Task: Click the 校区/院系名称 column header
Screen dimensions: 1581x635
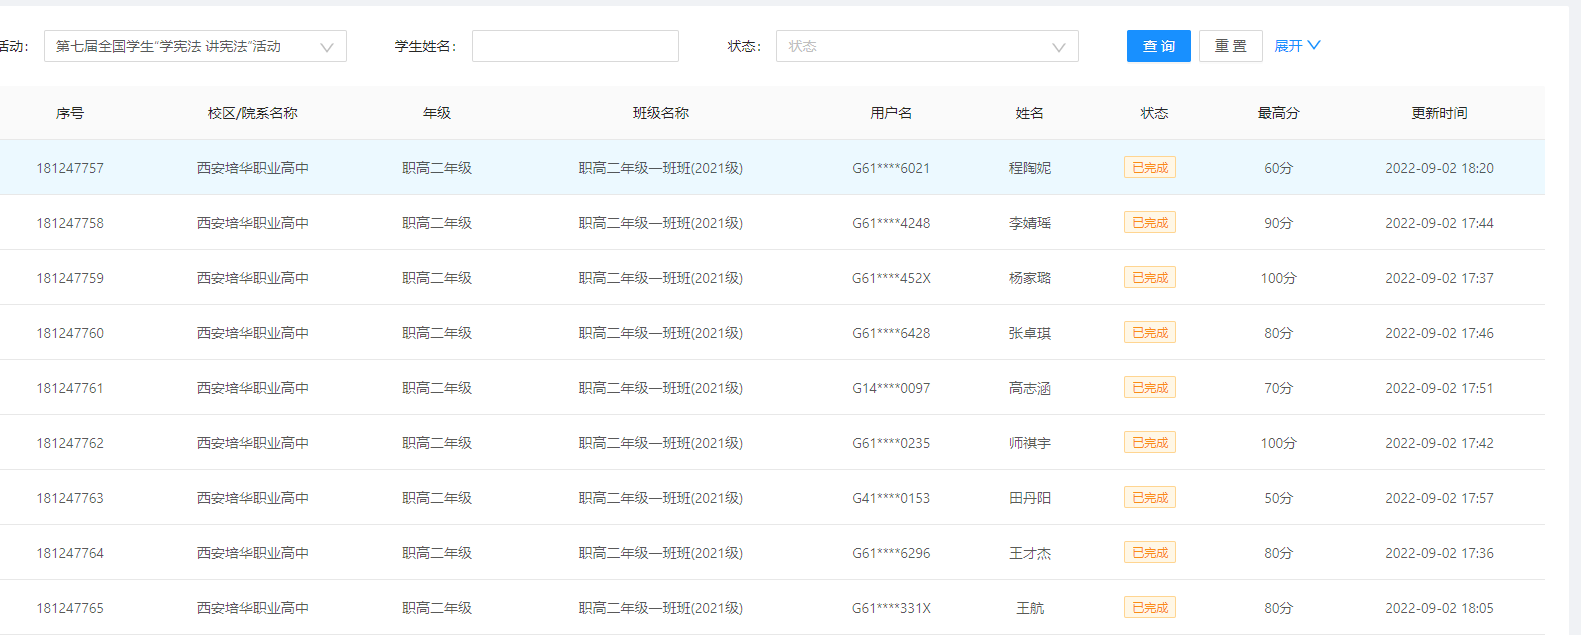Action: click(252, 113)
